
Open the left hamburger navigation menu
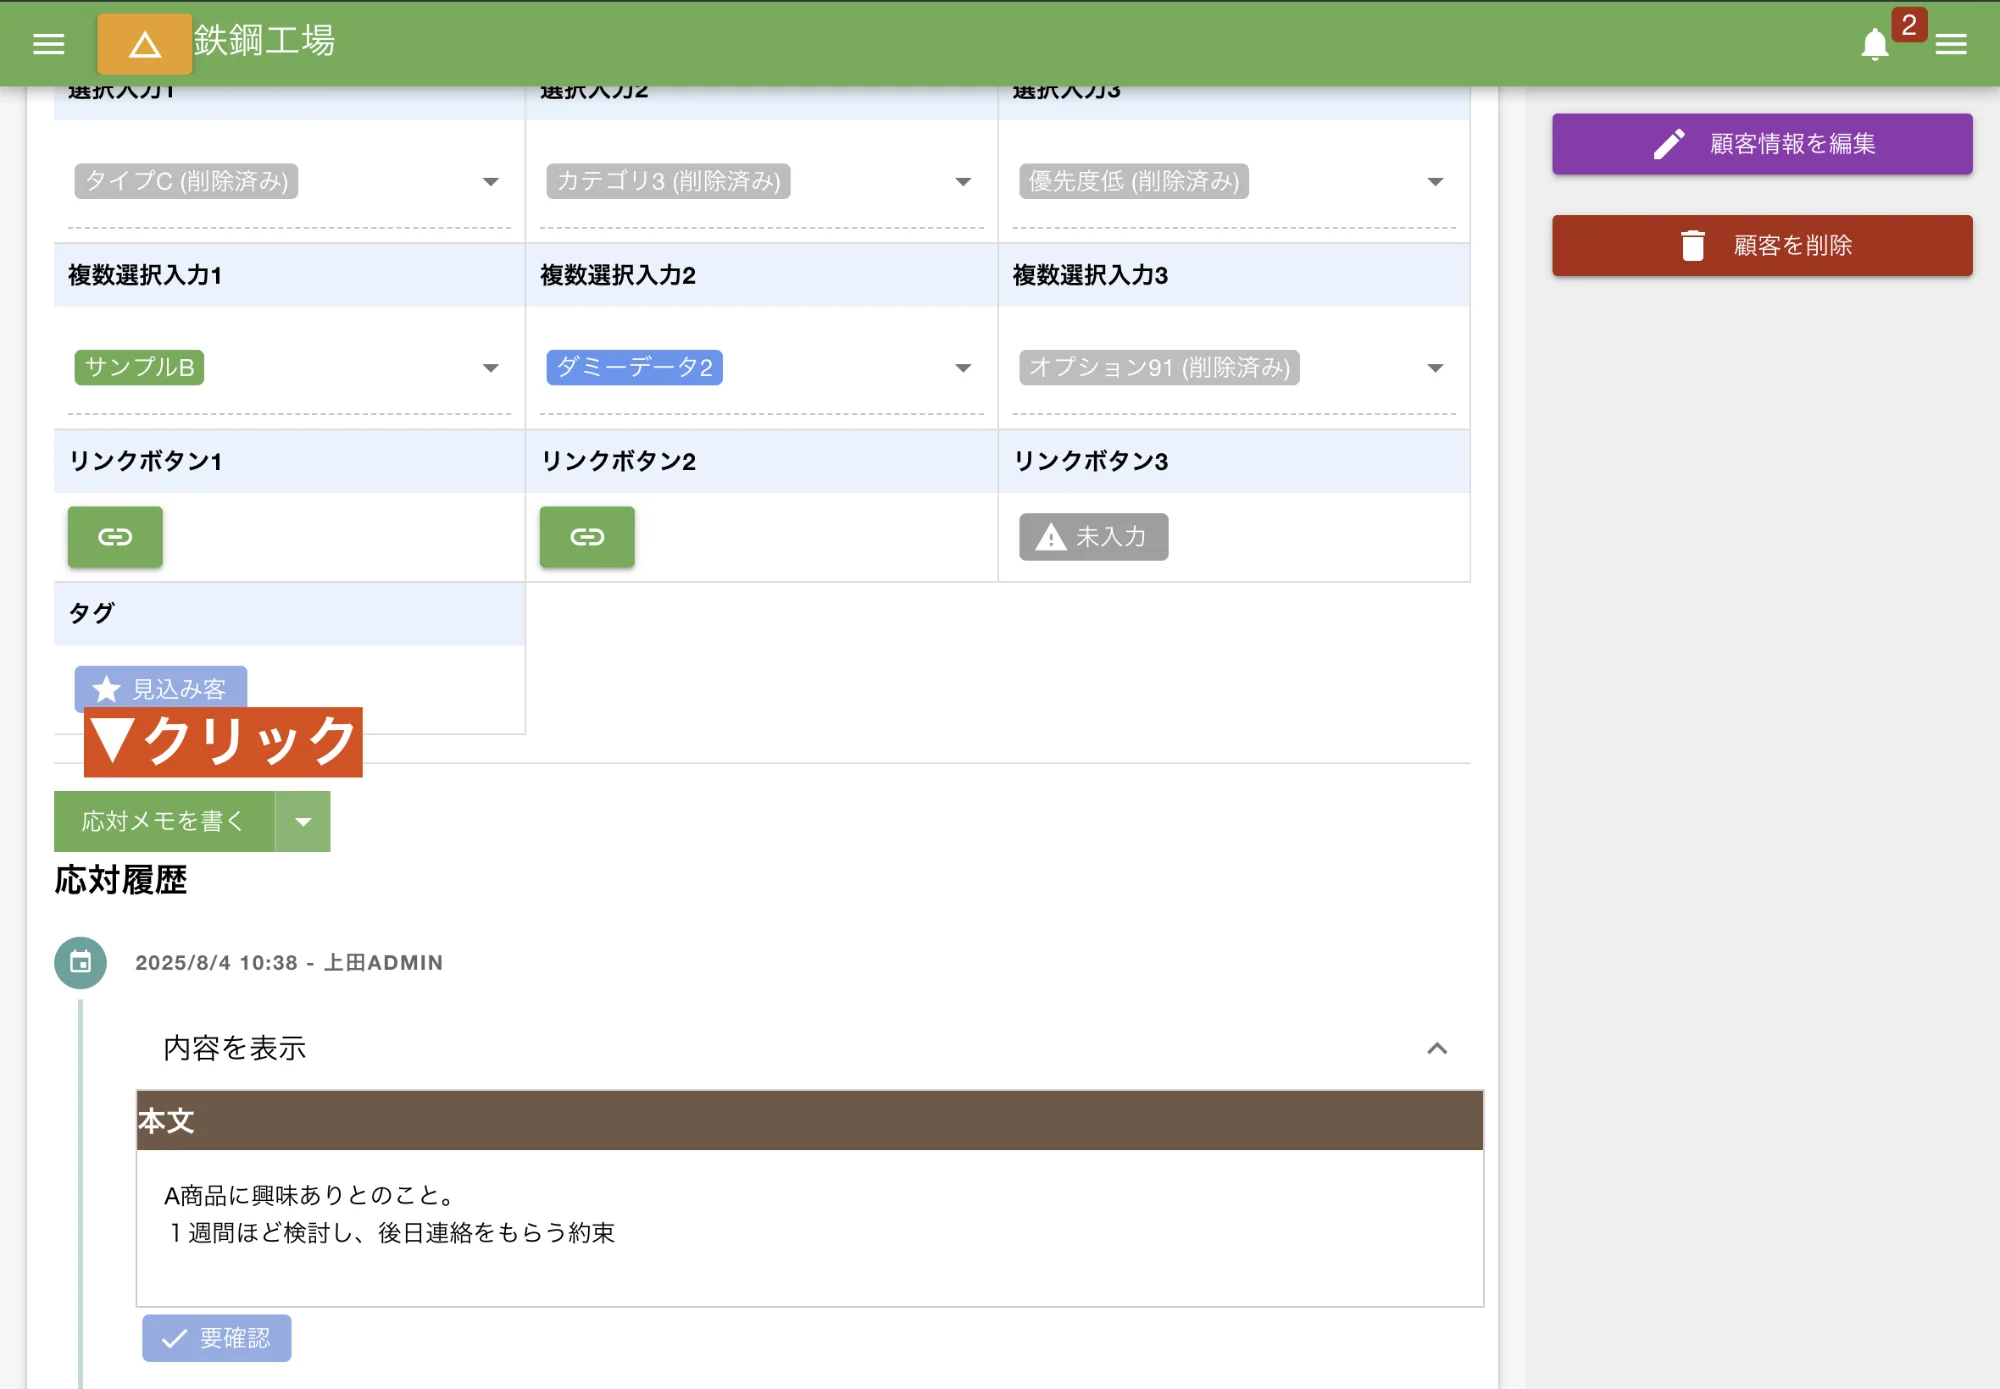click(47, 44)
